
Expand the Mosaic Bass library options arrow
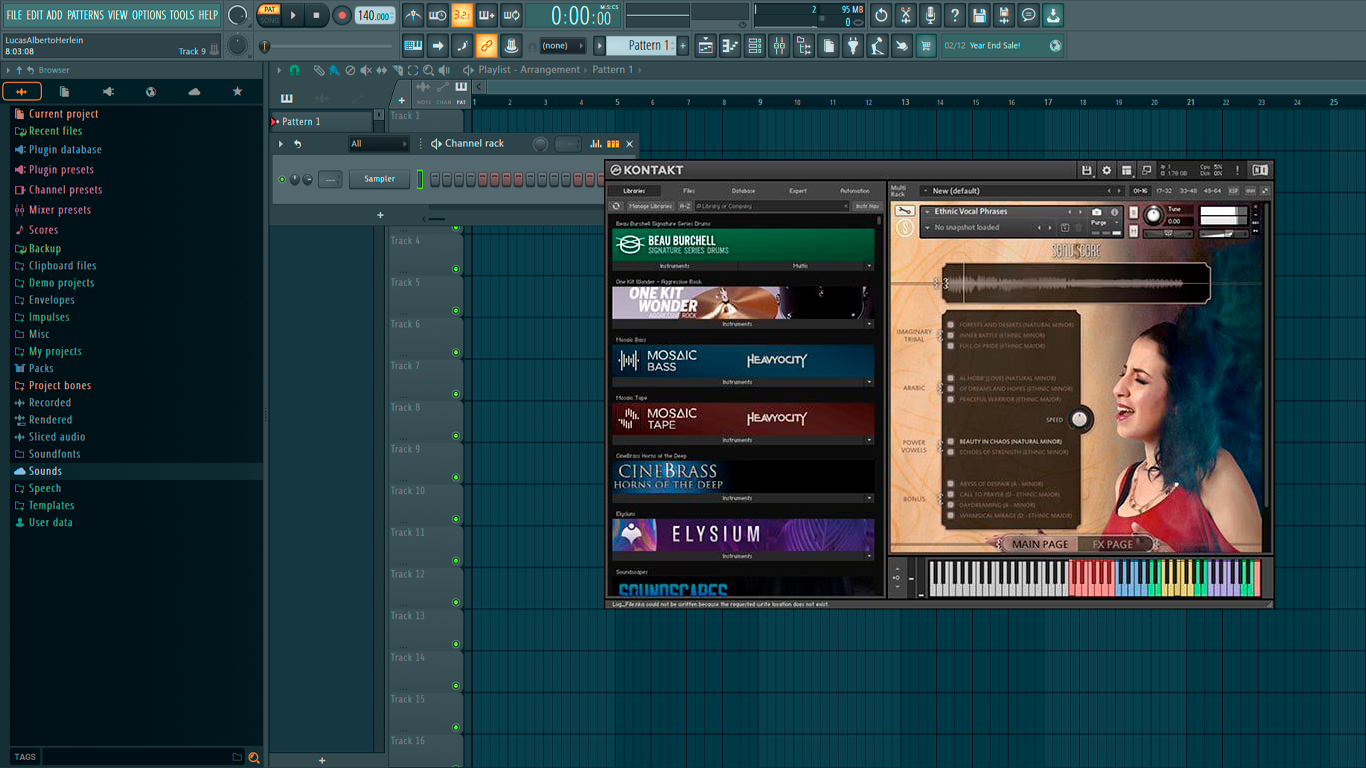point(869,382)
